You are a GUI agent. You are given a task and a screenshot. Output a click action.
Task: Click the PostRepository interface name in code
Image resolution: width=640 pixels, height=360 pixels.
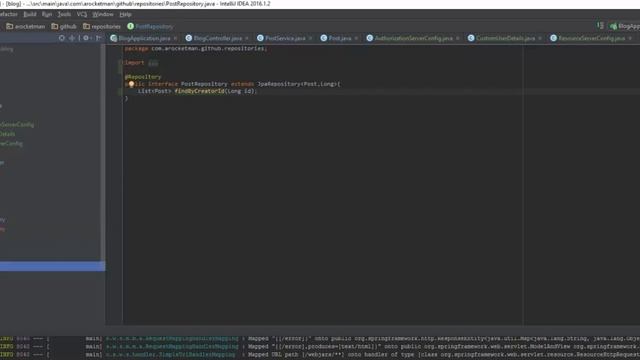click(204, 84)
